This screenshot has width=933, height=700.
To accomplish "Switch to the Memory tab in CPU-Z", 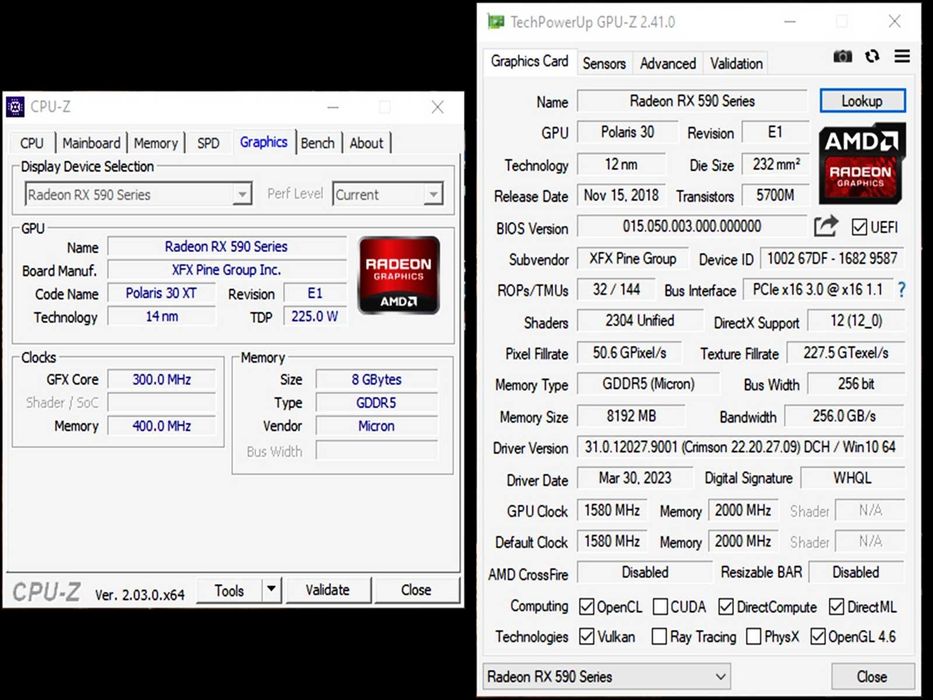I will pyautogui.click(x=156, y=143).
